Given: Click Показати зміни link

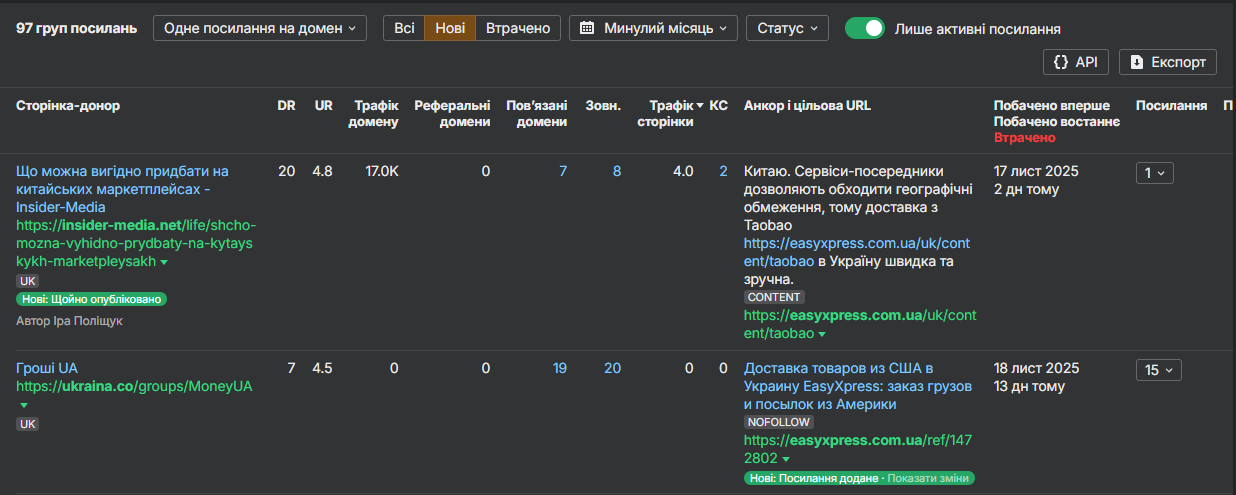Looking at the screenshot, I should pyautogui.click(x=928, y=478).
